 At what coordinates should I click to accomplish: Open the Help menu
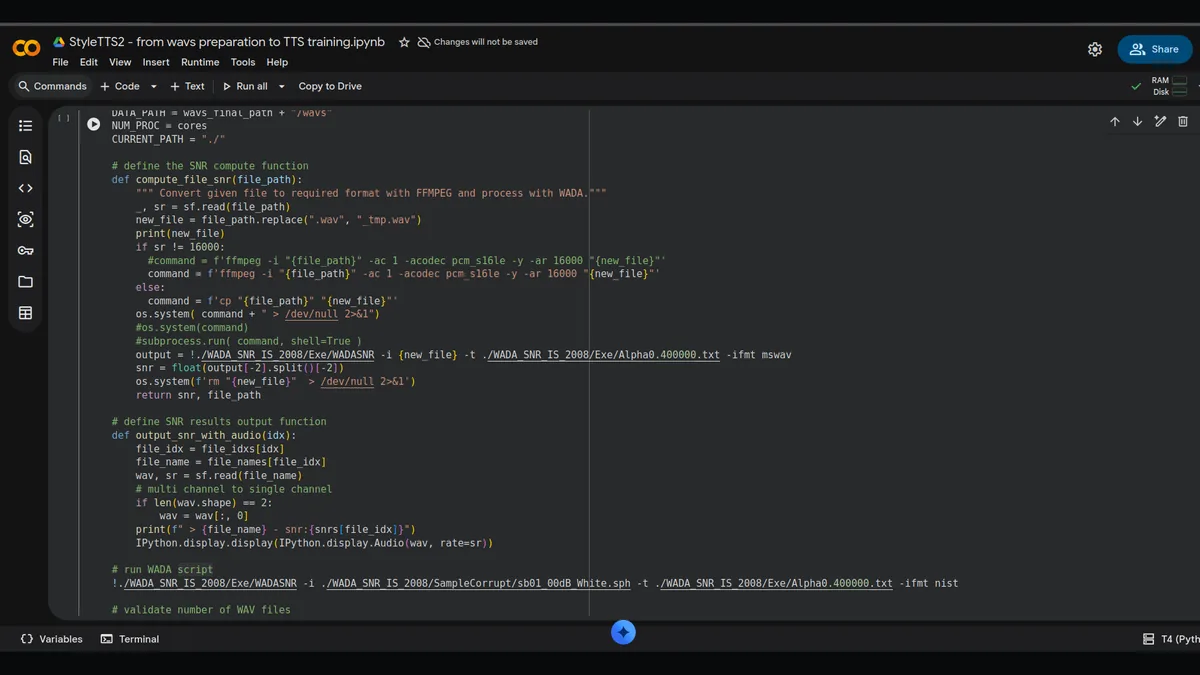coord(277,62)
